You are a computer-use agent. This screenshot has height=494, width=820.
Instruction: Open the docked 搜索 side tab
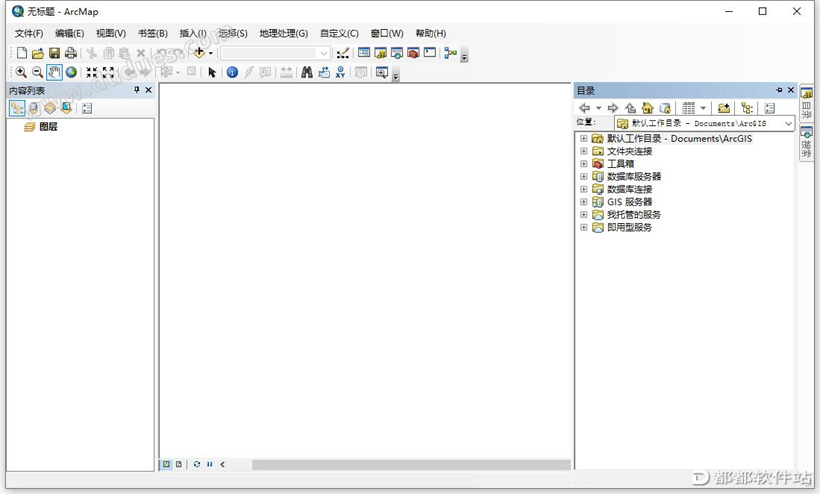[806, 143]
